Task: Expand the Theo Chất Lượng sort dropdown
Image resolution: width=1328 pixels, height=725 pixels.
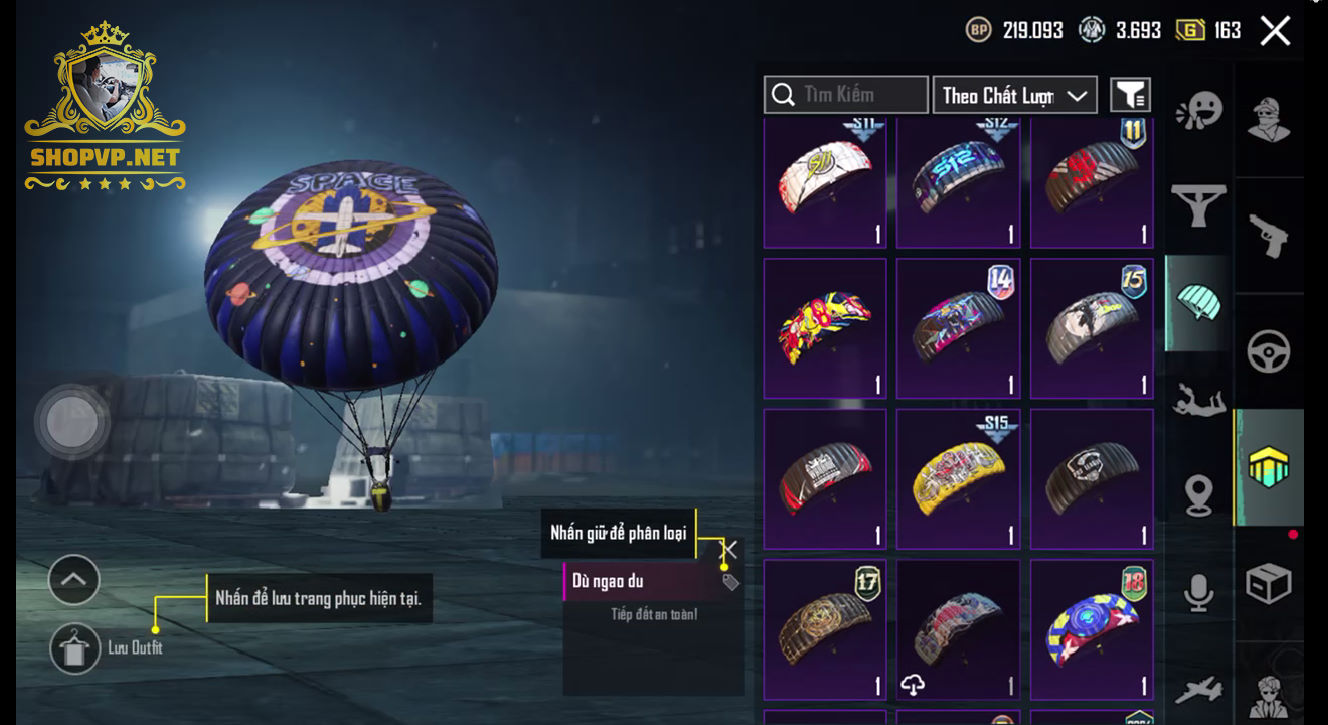Action: point(1015,95)
